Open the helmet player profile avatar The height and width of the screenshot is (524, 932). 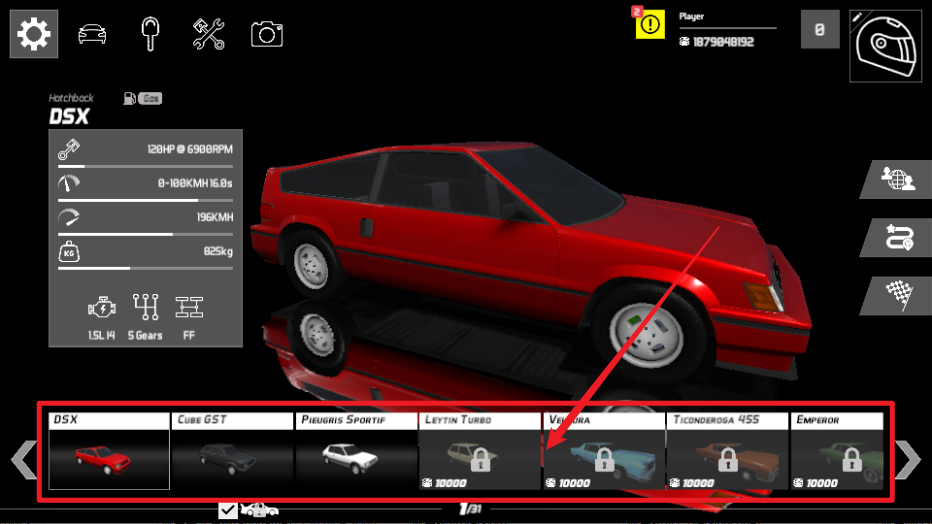click(x=885, y=45)
